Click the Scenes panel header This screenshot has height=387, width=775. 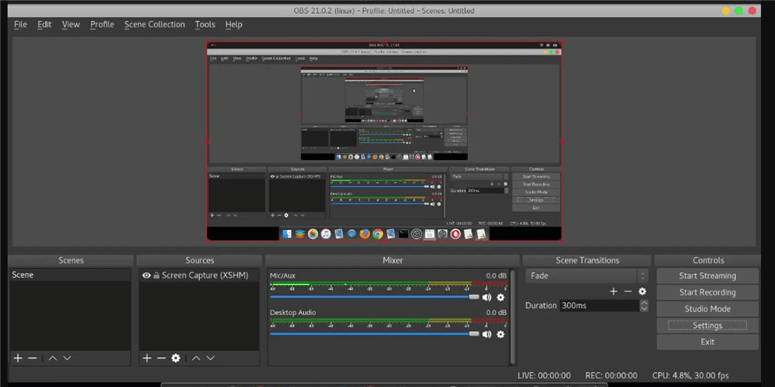pyautogui.click(x=71, y=260)
